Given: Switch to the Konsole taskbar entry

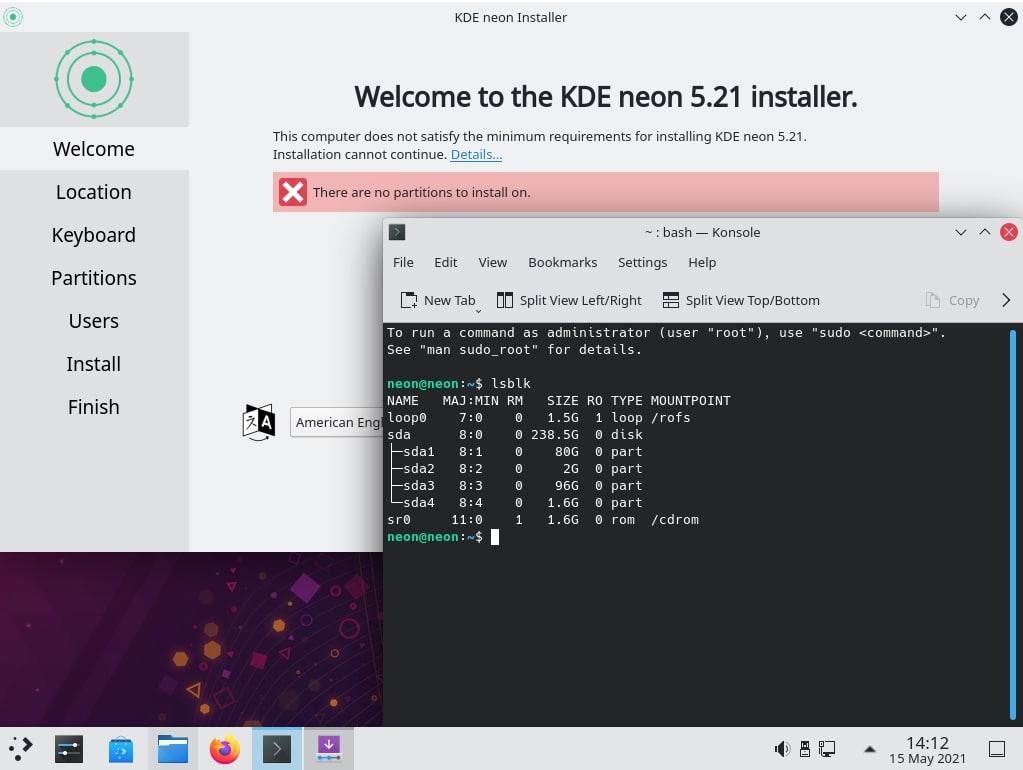Looking at the screenshot, I should [x=277, y=748].
